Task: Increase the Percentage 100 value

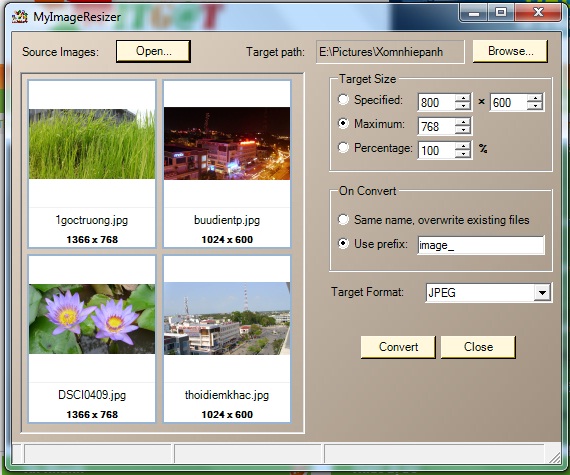Action: click(463, 146)
